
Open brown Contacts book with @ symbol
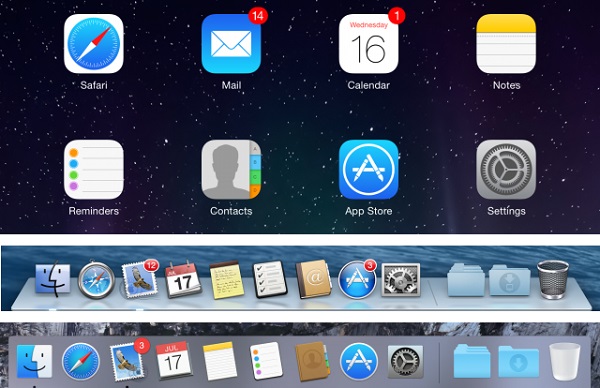pos(313,279)
